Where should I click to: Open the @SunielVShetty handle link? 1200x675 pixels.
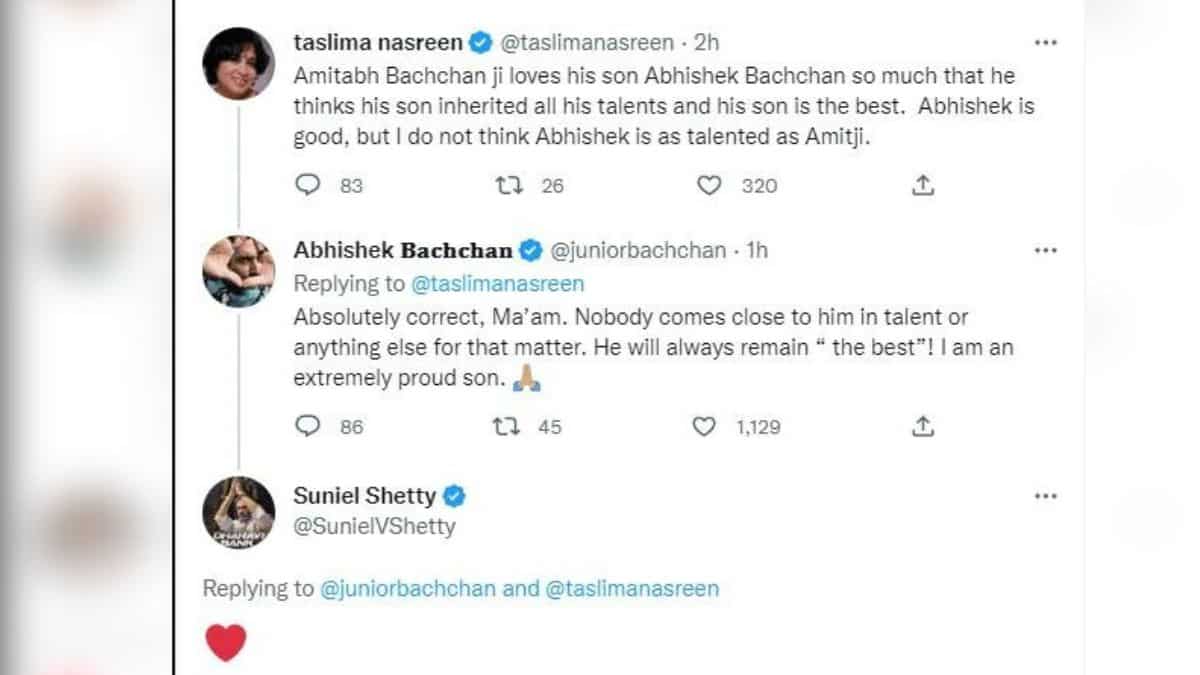click(x=374, y=526)
